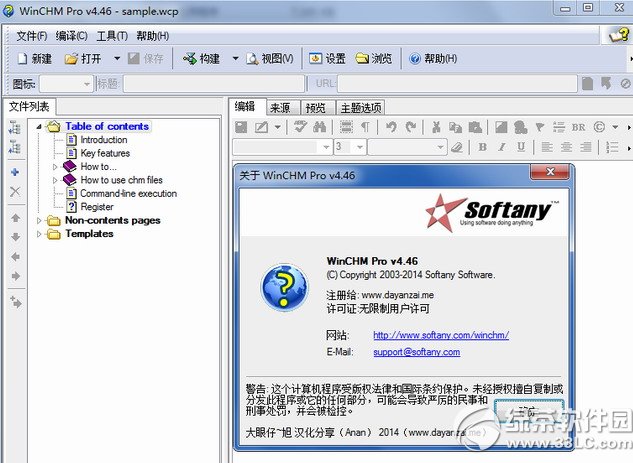Click the copy icon in editor toolbar

(455, 127)
